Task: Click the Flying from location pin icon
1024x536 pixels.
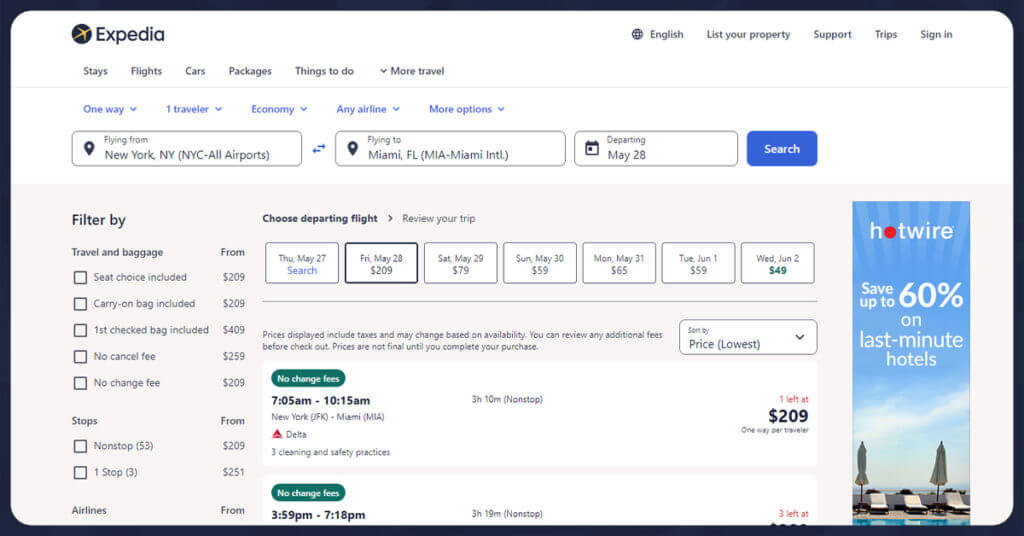Action: pos(89,149)
